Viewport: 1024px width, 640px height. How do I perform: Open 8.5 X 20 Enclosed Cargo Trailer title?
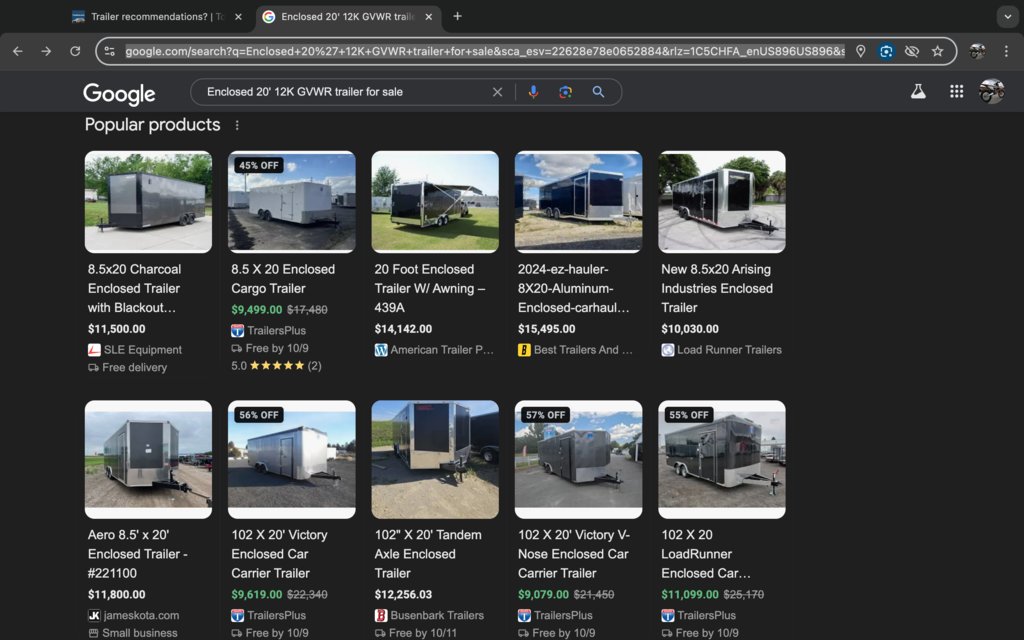pyautogui.click(x=283, y=279)
